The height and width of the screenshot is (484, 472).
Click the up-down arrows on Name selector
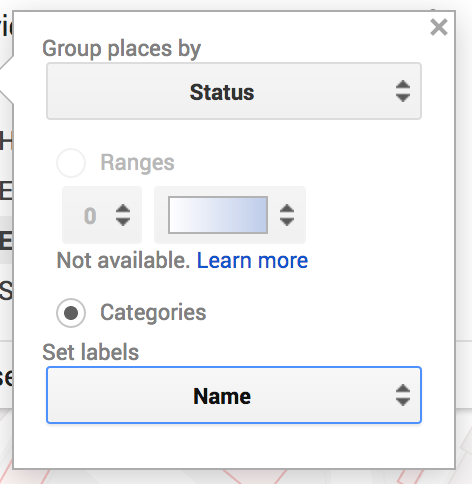403,395
